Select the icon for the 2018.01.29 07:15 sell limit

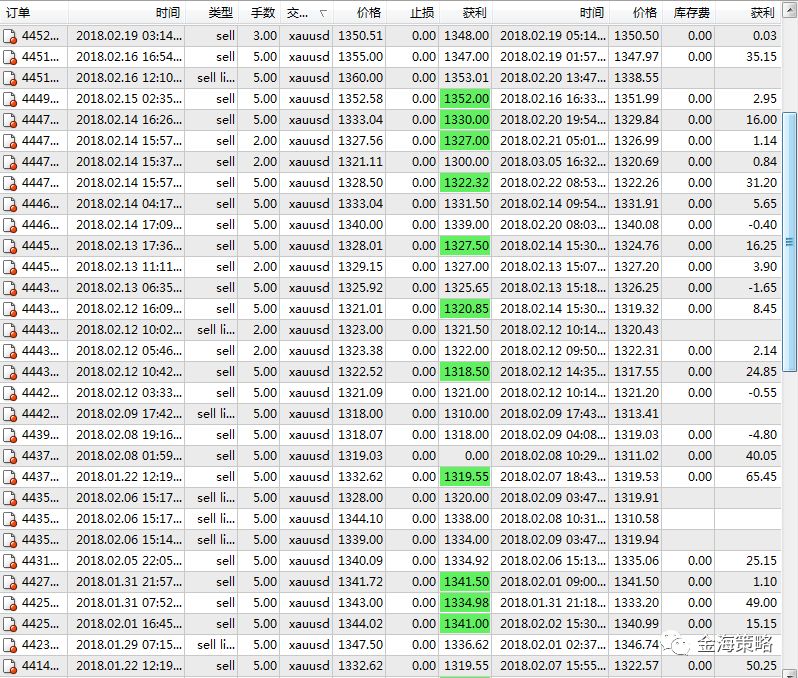[x=10, y=645]
